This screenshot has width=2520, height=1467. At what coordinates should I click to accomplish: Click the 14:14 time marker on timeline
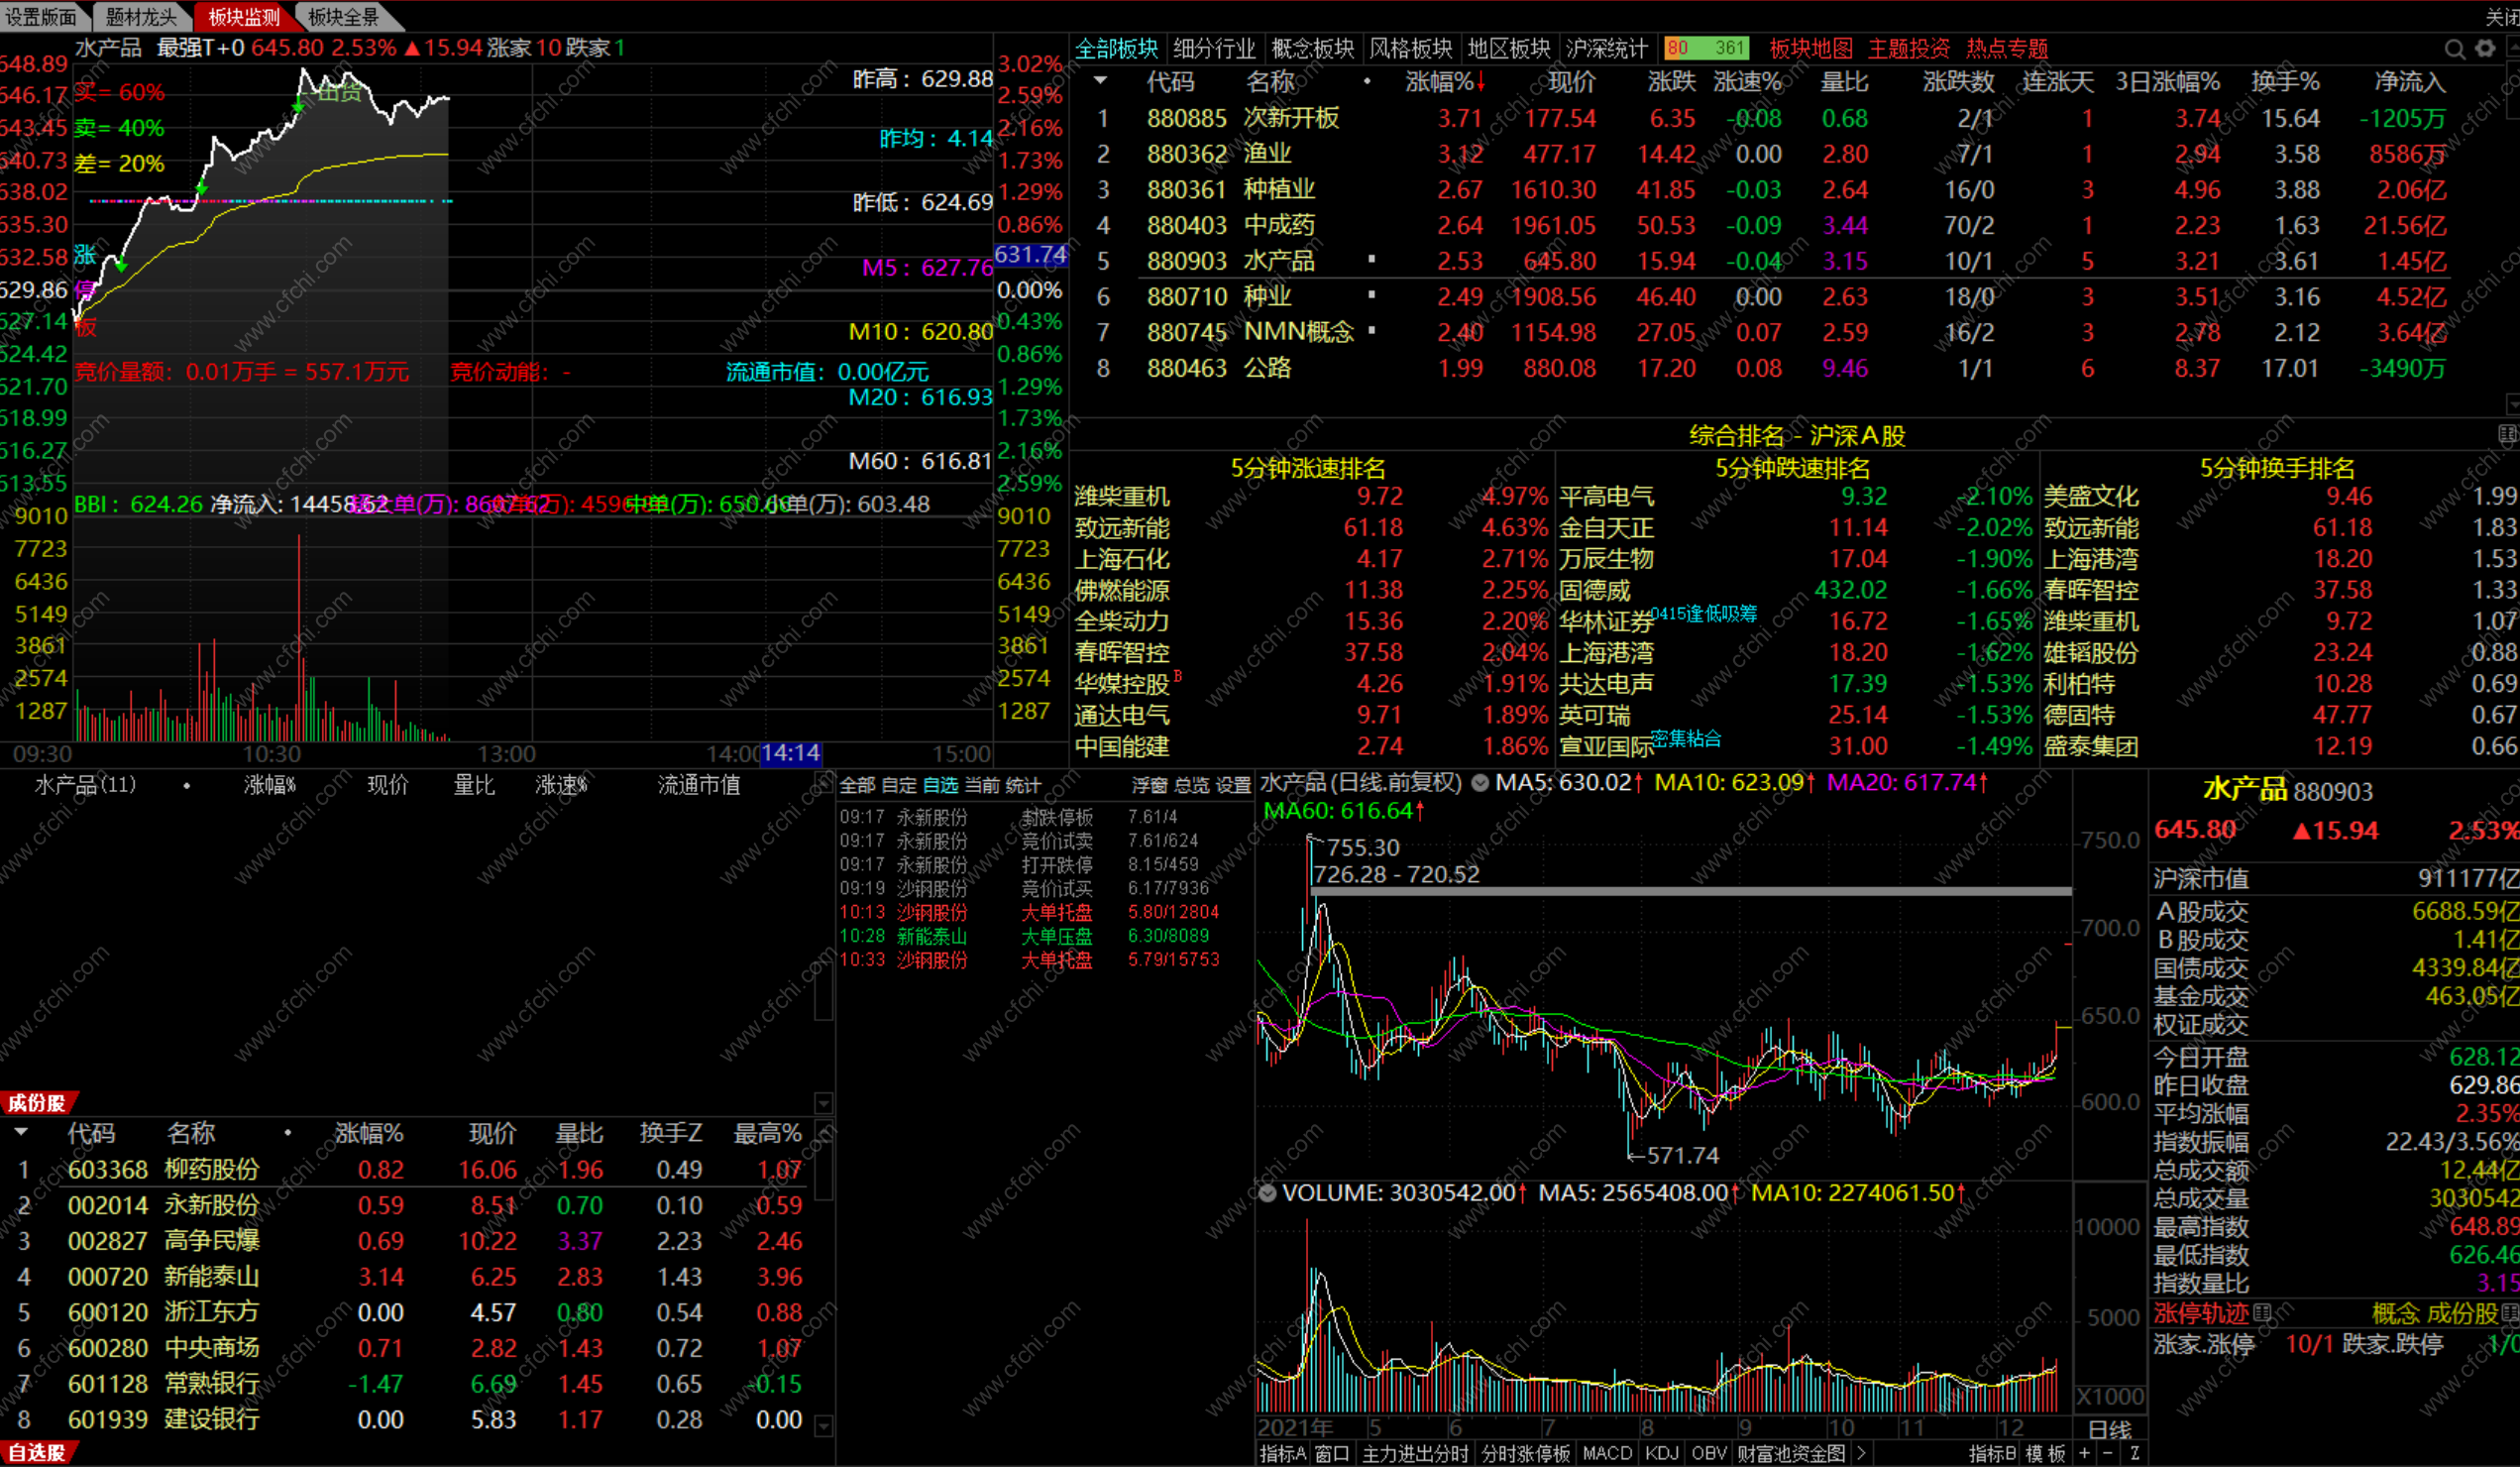[x=790, y=753]
